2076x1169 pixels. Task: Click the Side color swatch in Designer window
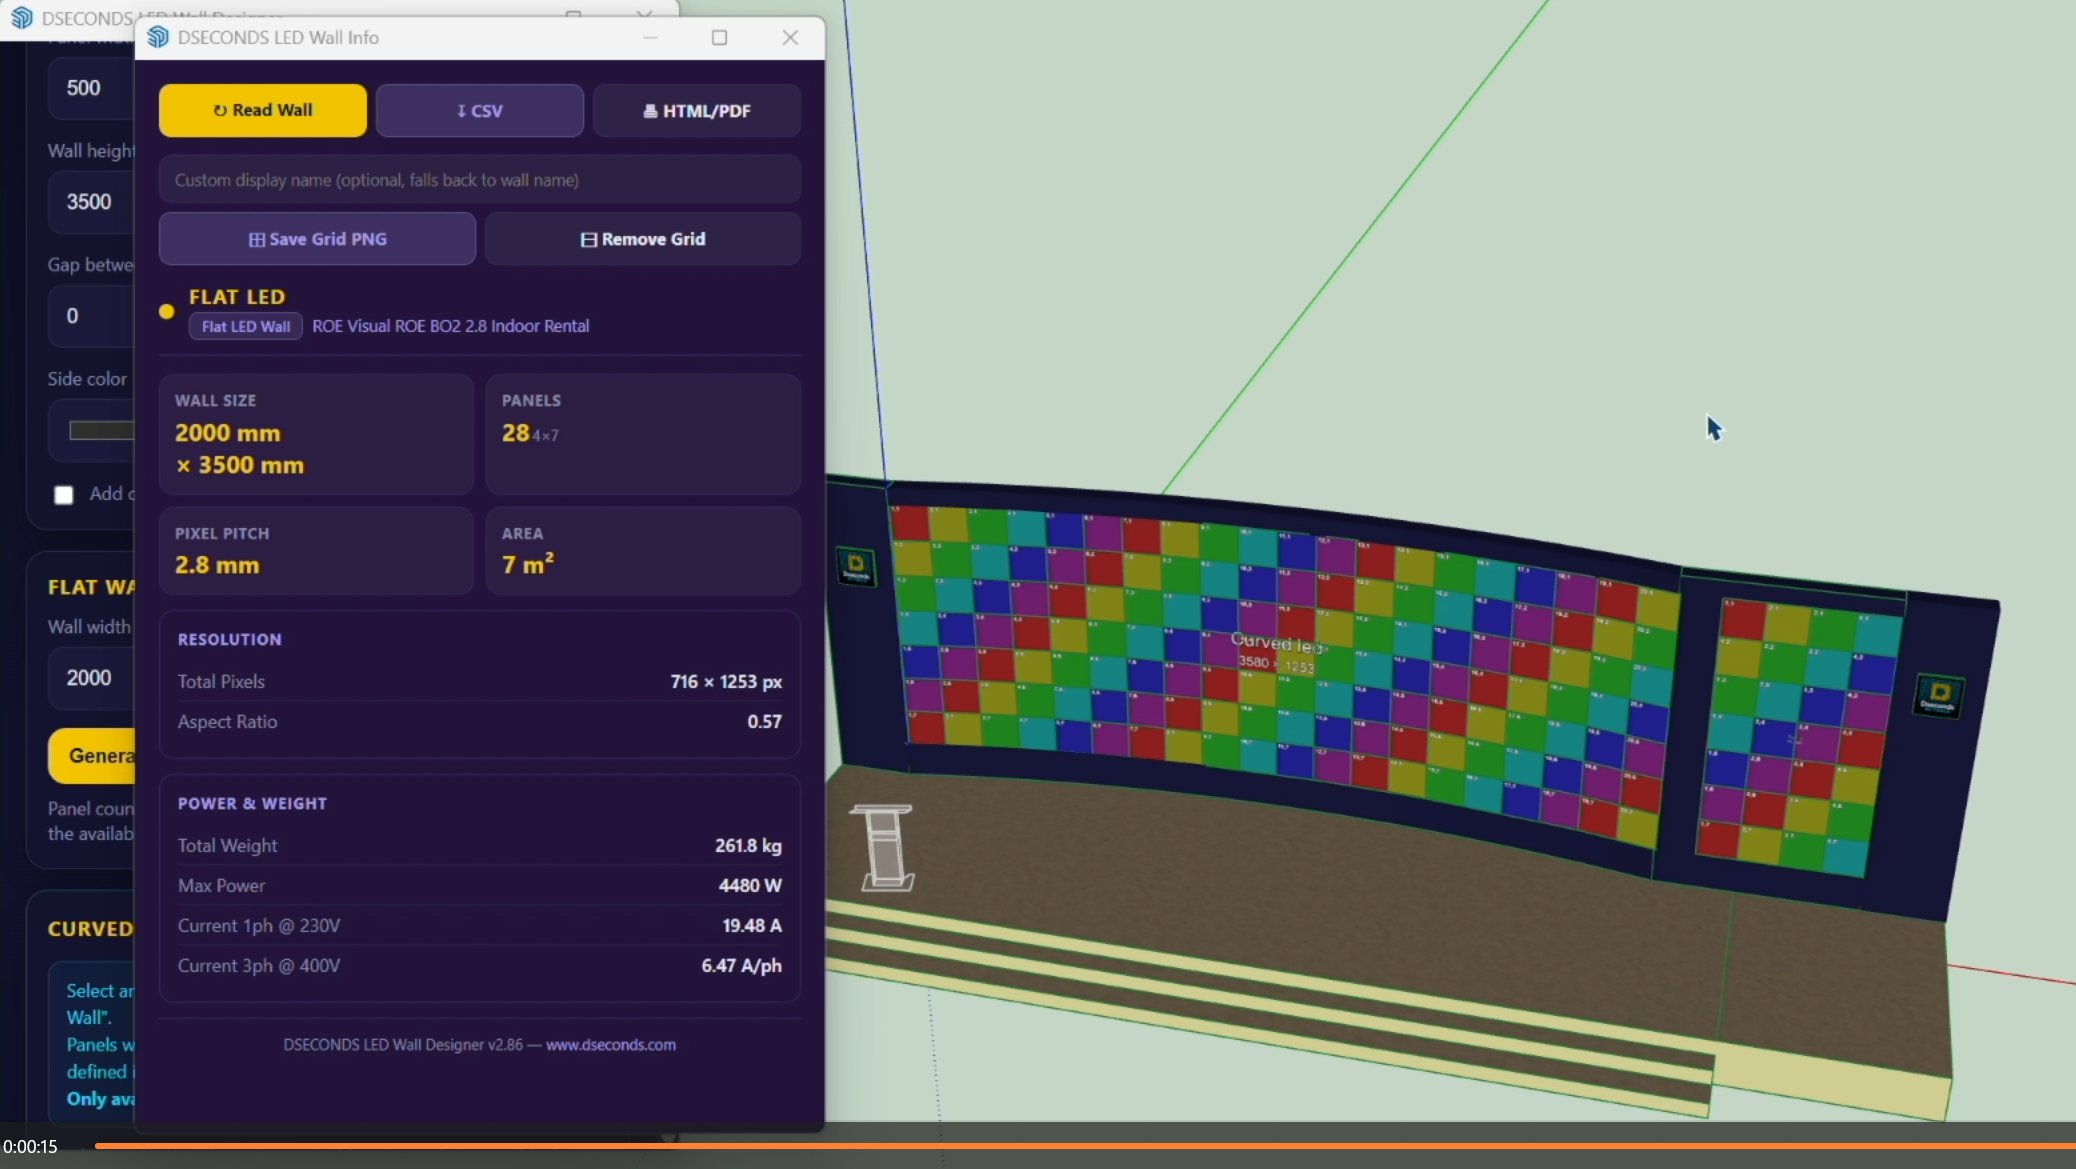[101, 430]
